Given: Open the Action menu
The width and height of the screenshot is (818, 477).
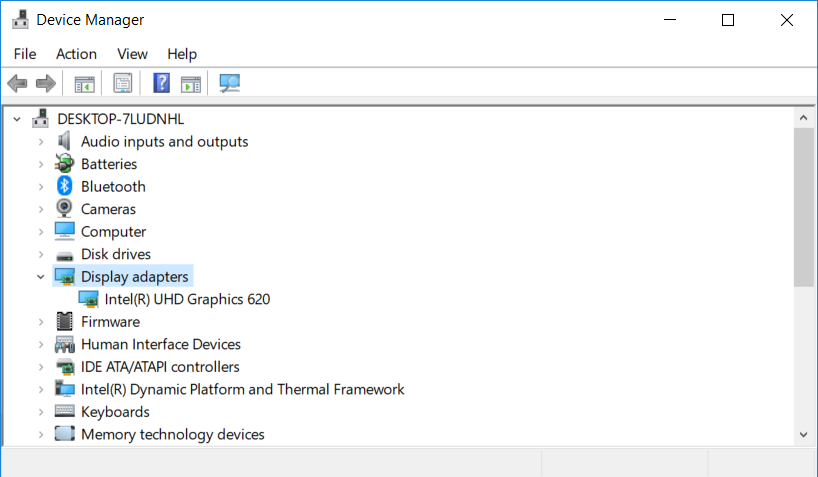Looking at the screenshot, I should point(76,54).
